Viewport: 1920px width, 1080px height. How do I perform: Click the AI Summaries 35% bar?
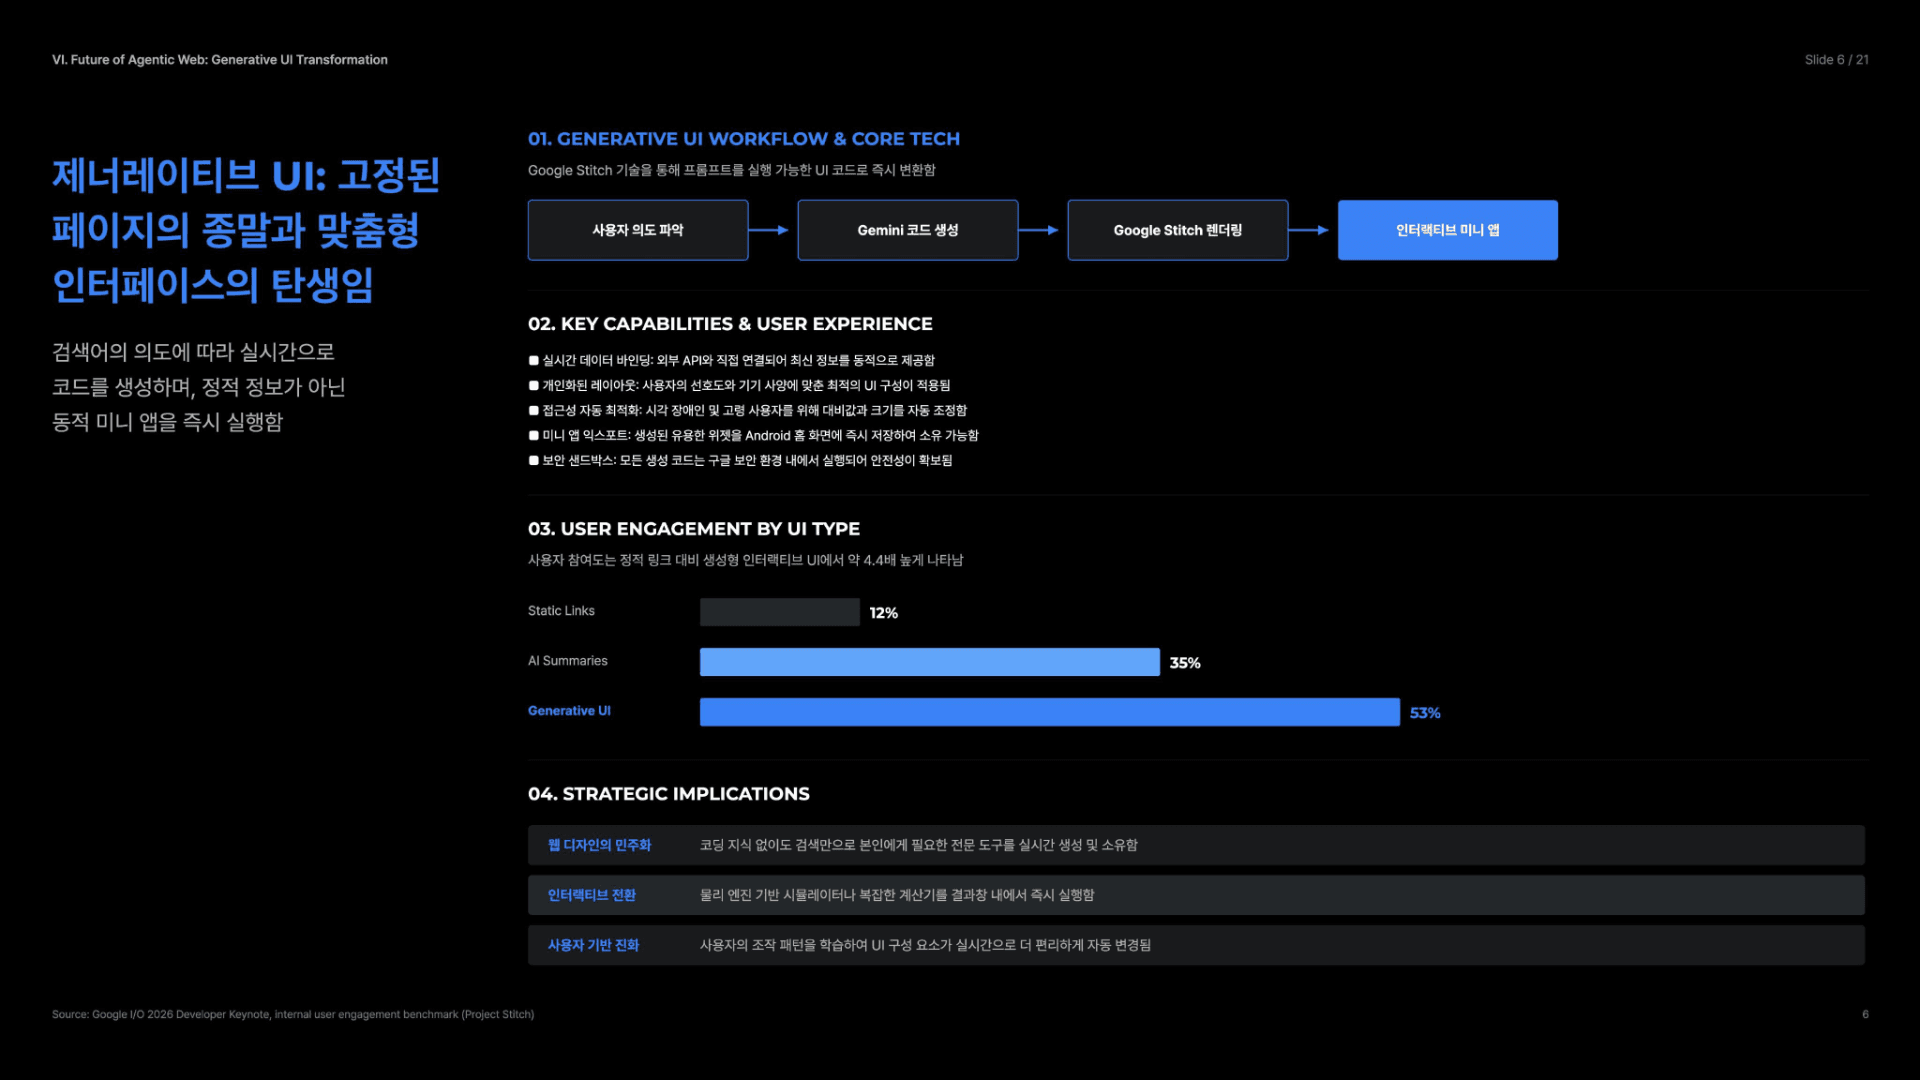click(930, 662)
